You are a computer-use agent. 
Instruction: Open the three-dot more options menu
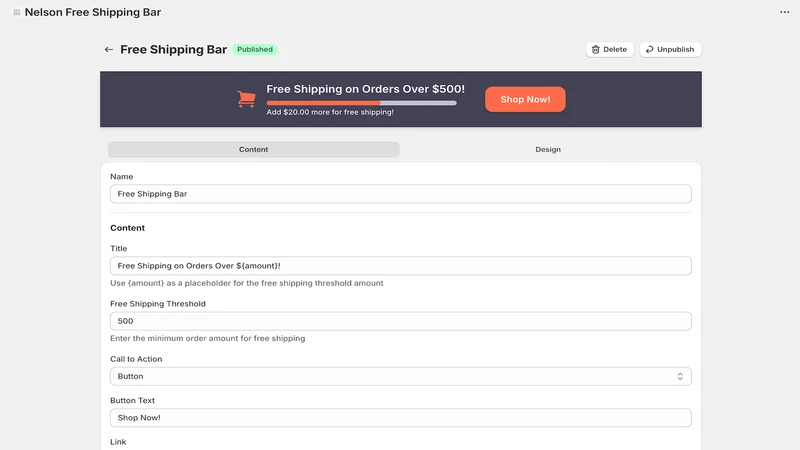pyautogui.click(x=784, y=12)
